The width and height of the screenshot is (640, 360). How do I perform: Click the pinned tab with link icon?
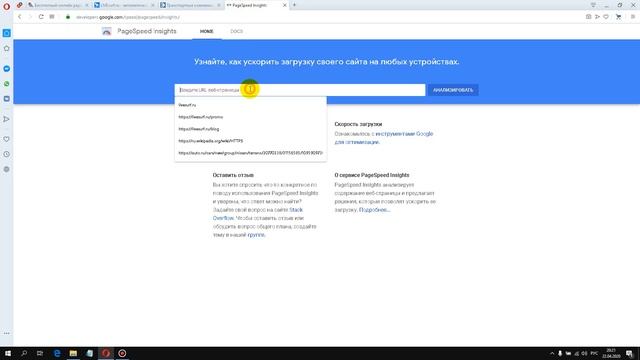[19, 5]
